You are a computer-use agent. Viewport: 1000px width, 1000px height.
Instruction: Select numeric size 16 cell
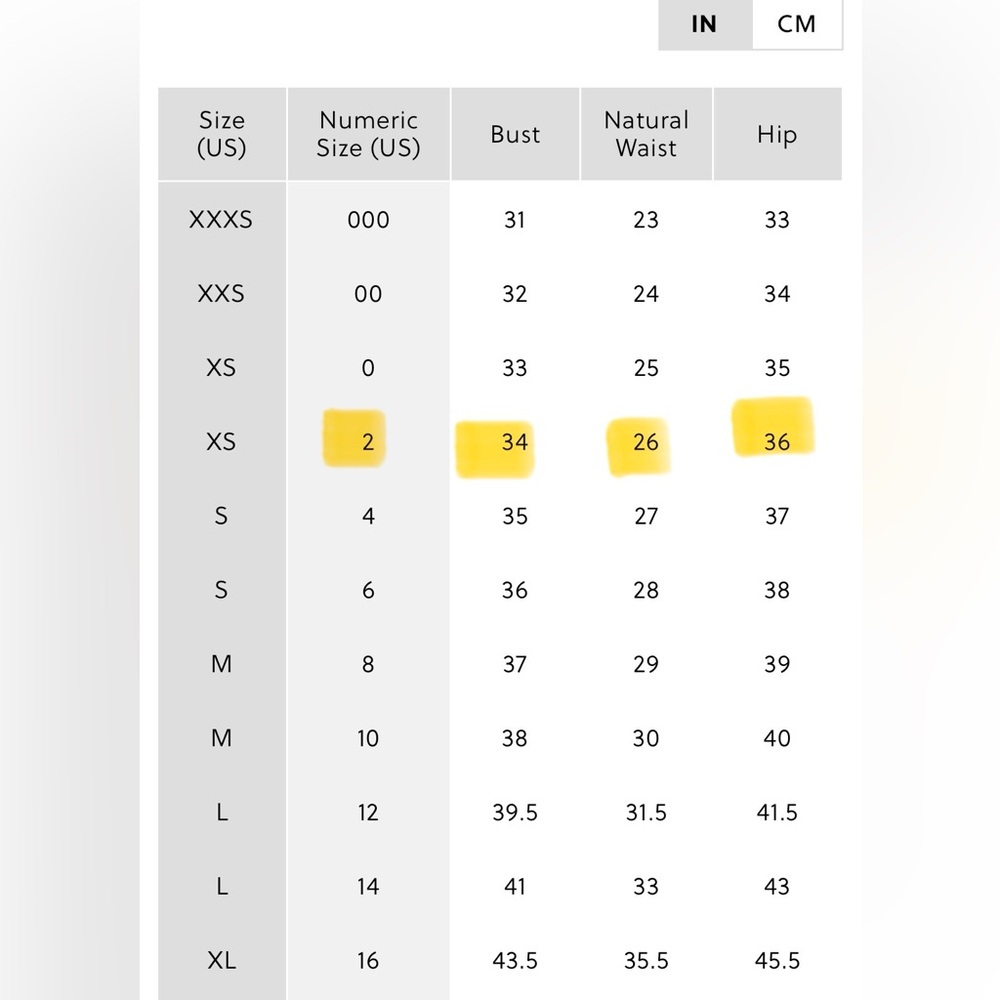(368, 960)
